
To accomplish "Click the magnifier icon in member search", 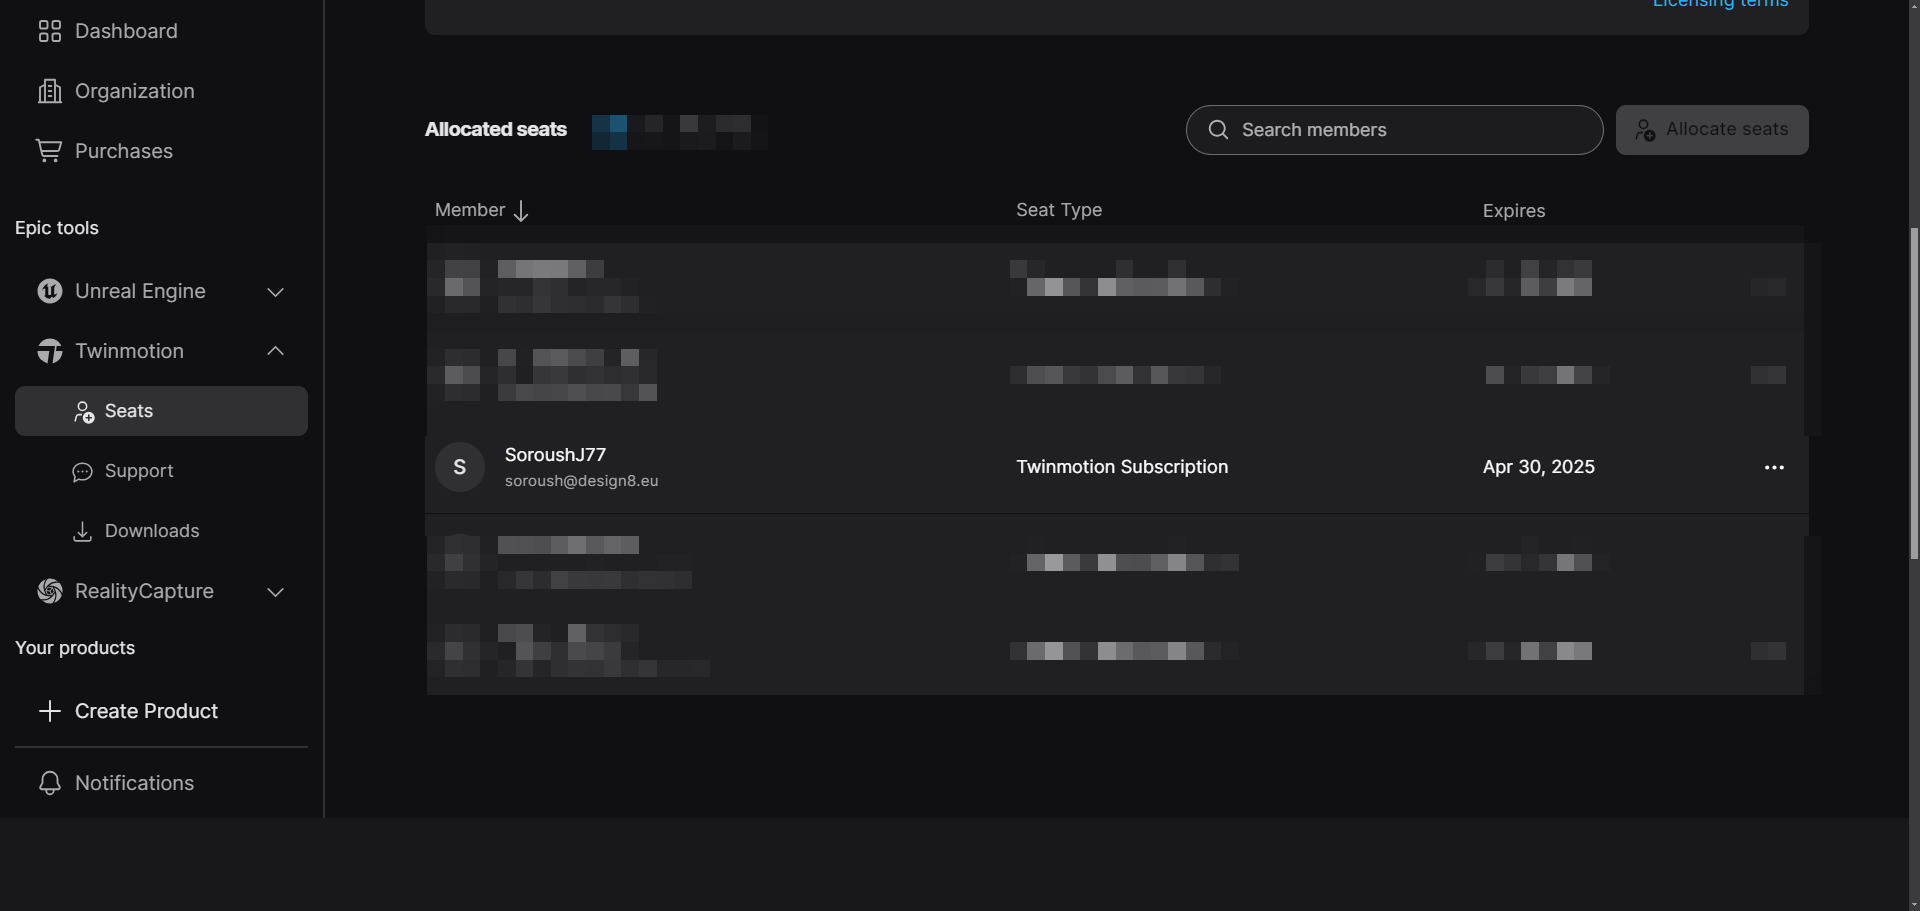I will 1218,130.
